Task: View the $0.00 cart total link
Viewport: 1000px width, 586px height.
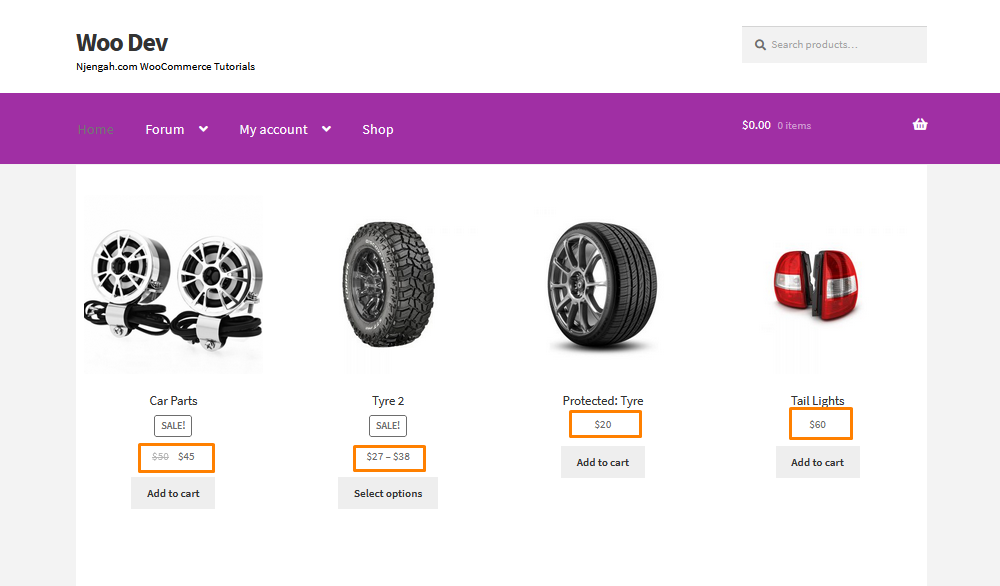Action: click(x=756, y=125)
